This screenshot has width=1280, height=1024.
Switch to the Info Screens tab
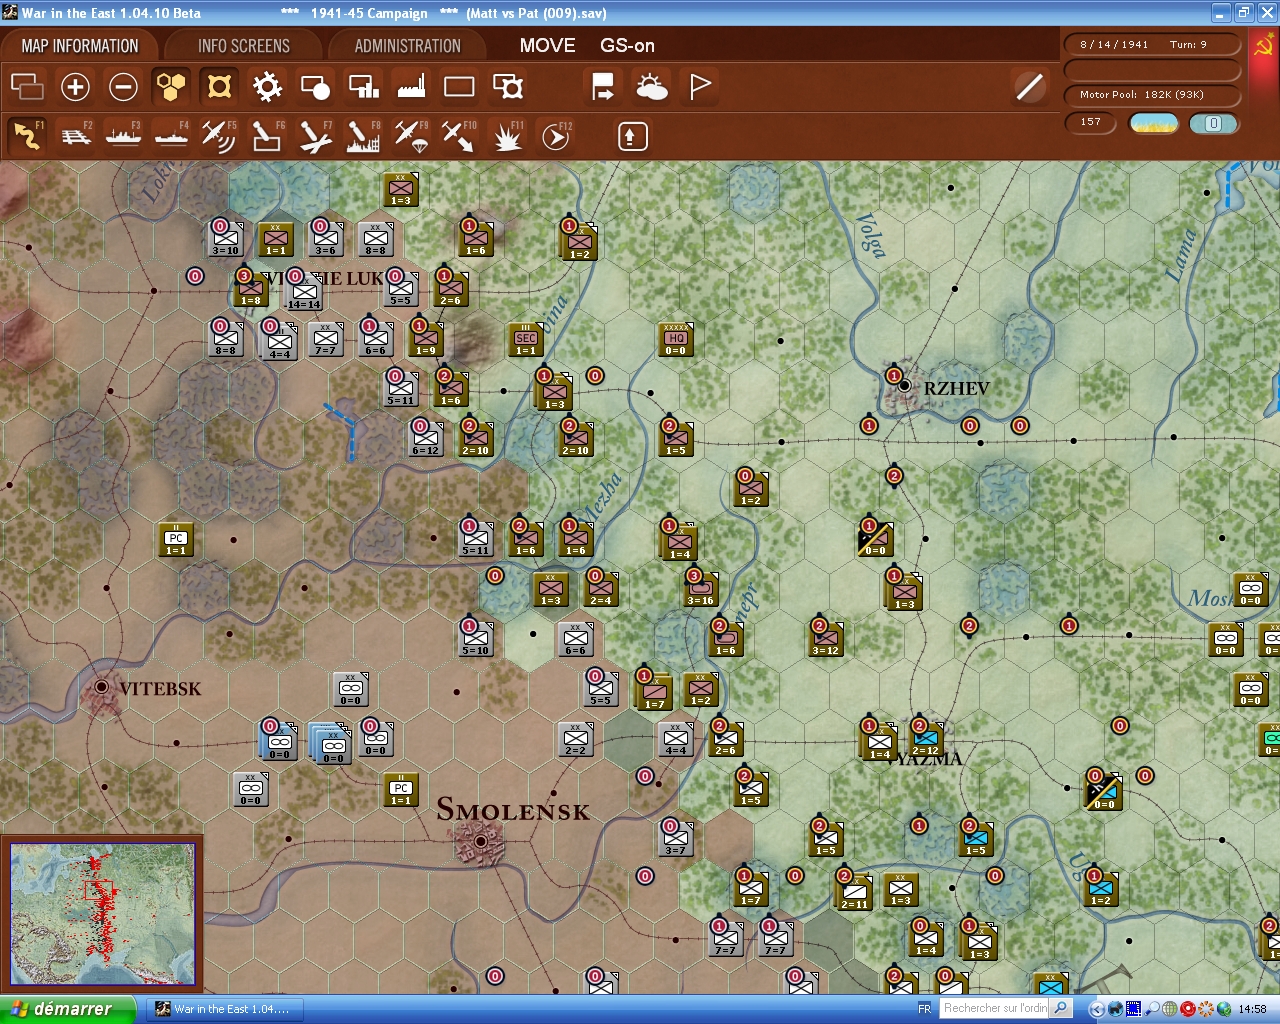[244, 46]
